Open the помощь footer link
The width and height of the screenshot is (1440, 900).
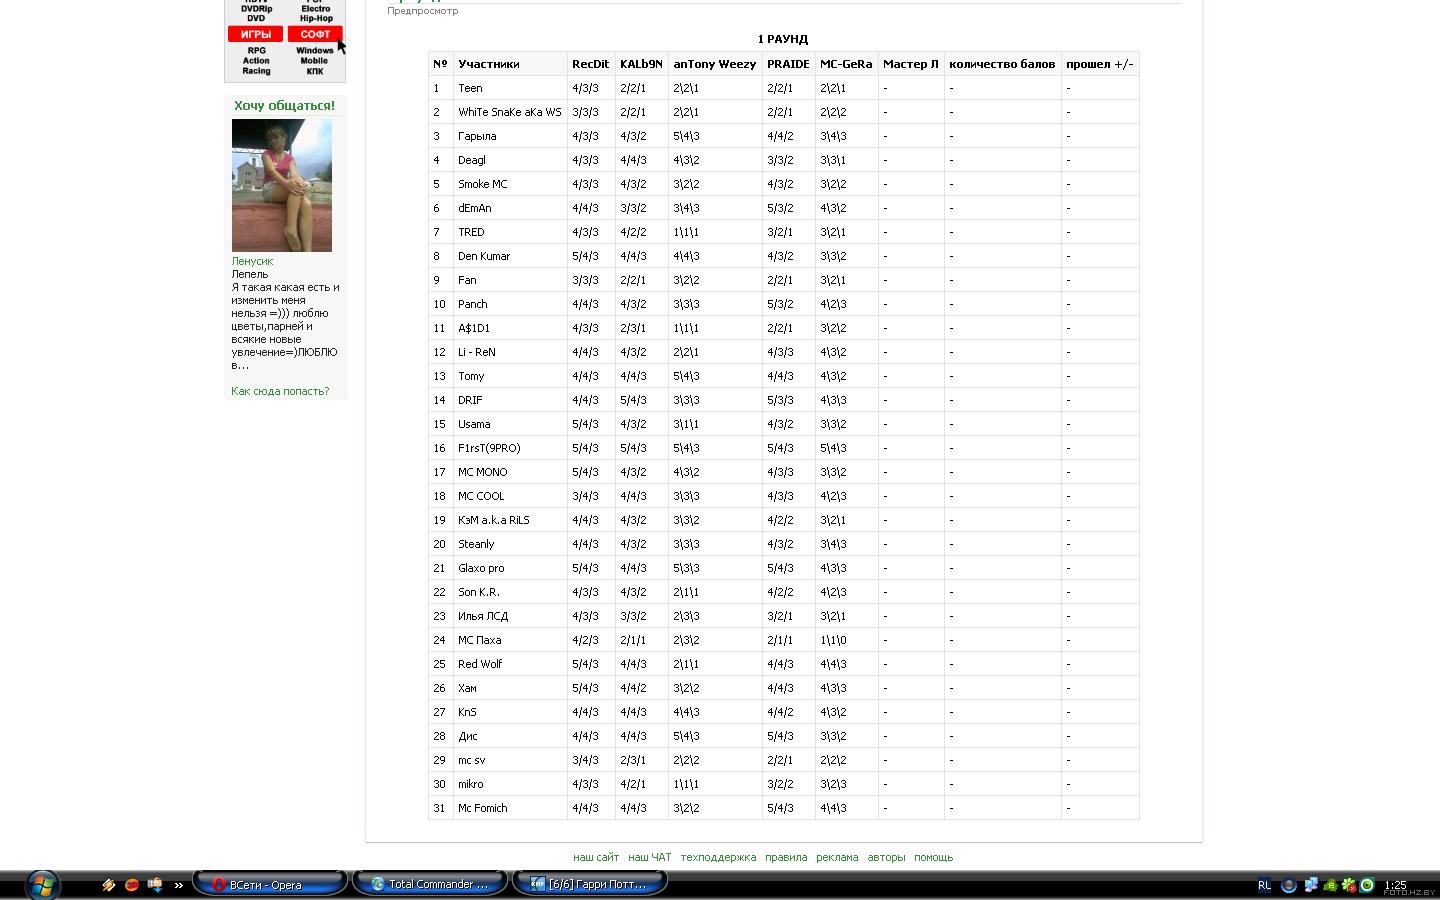pyautogui.click(x=934, y=857)
